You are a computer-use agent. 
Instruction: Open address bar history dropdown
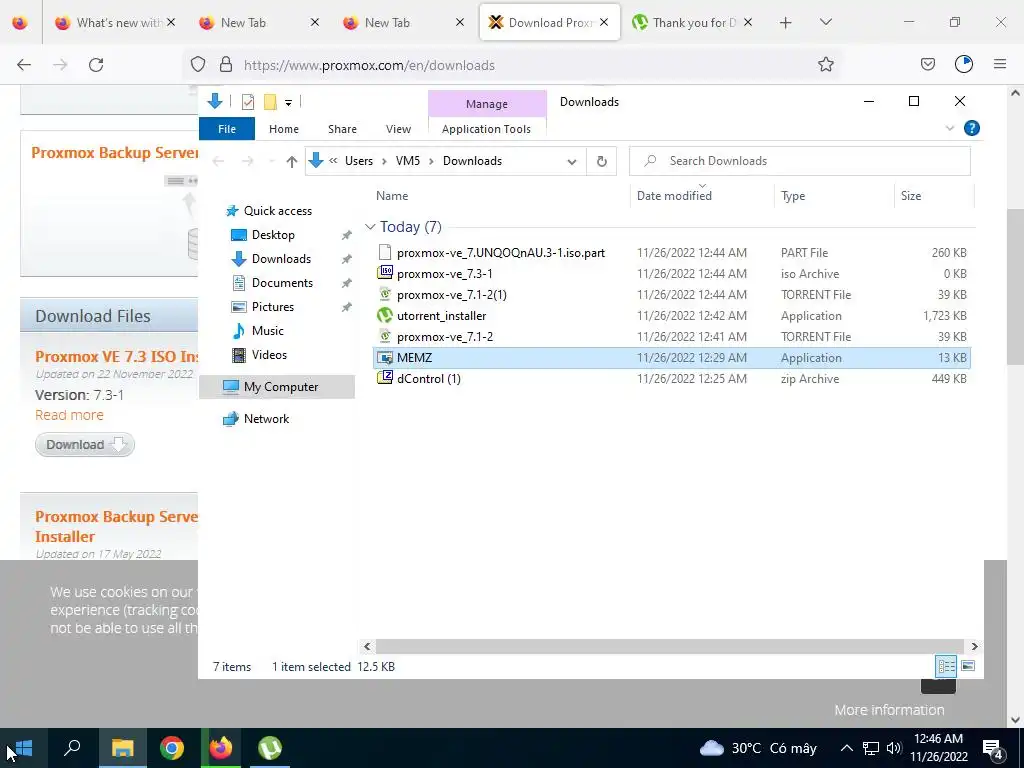572,161
